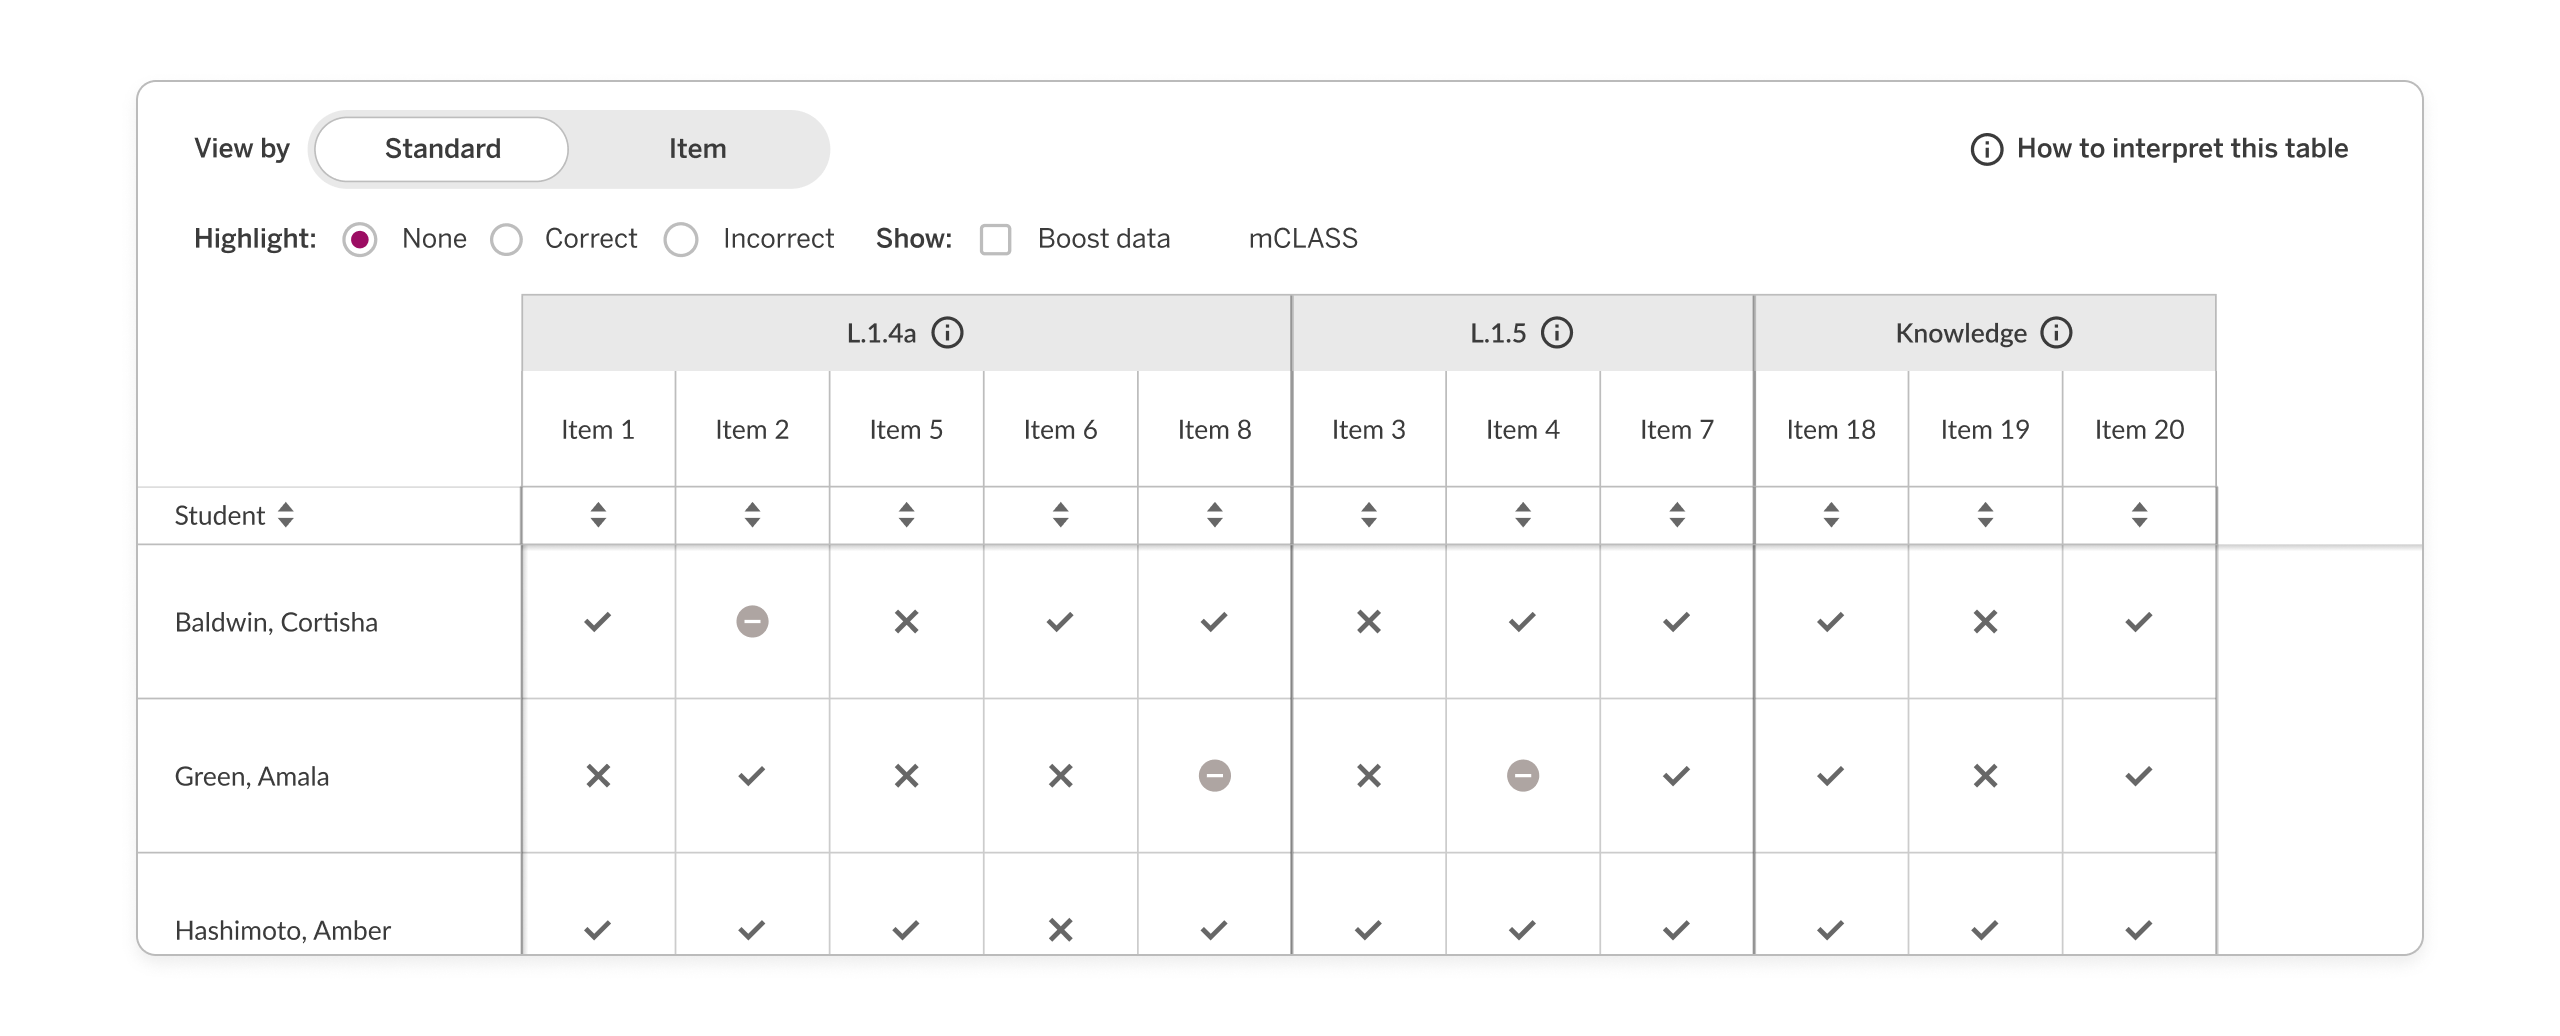Open the Knowledge standard info icon
2560x1036 pixels.
click(2056, 334)
